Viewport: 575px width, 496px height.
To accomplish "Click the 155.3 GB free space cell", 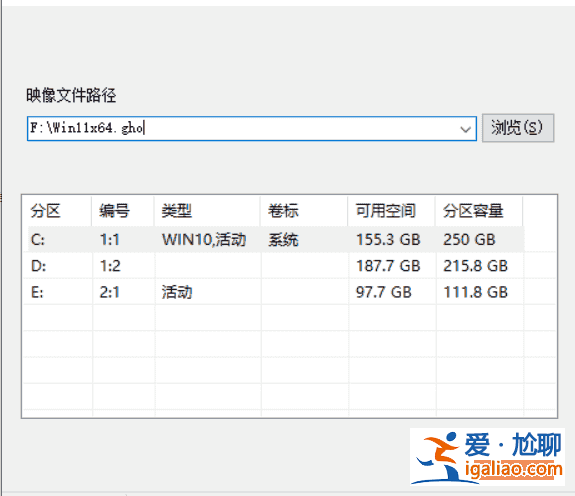I will [x=388, y=240].
